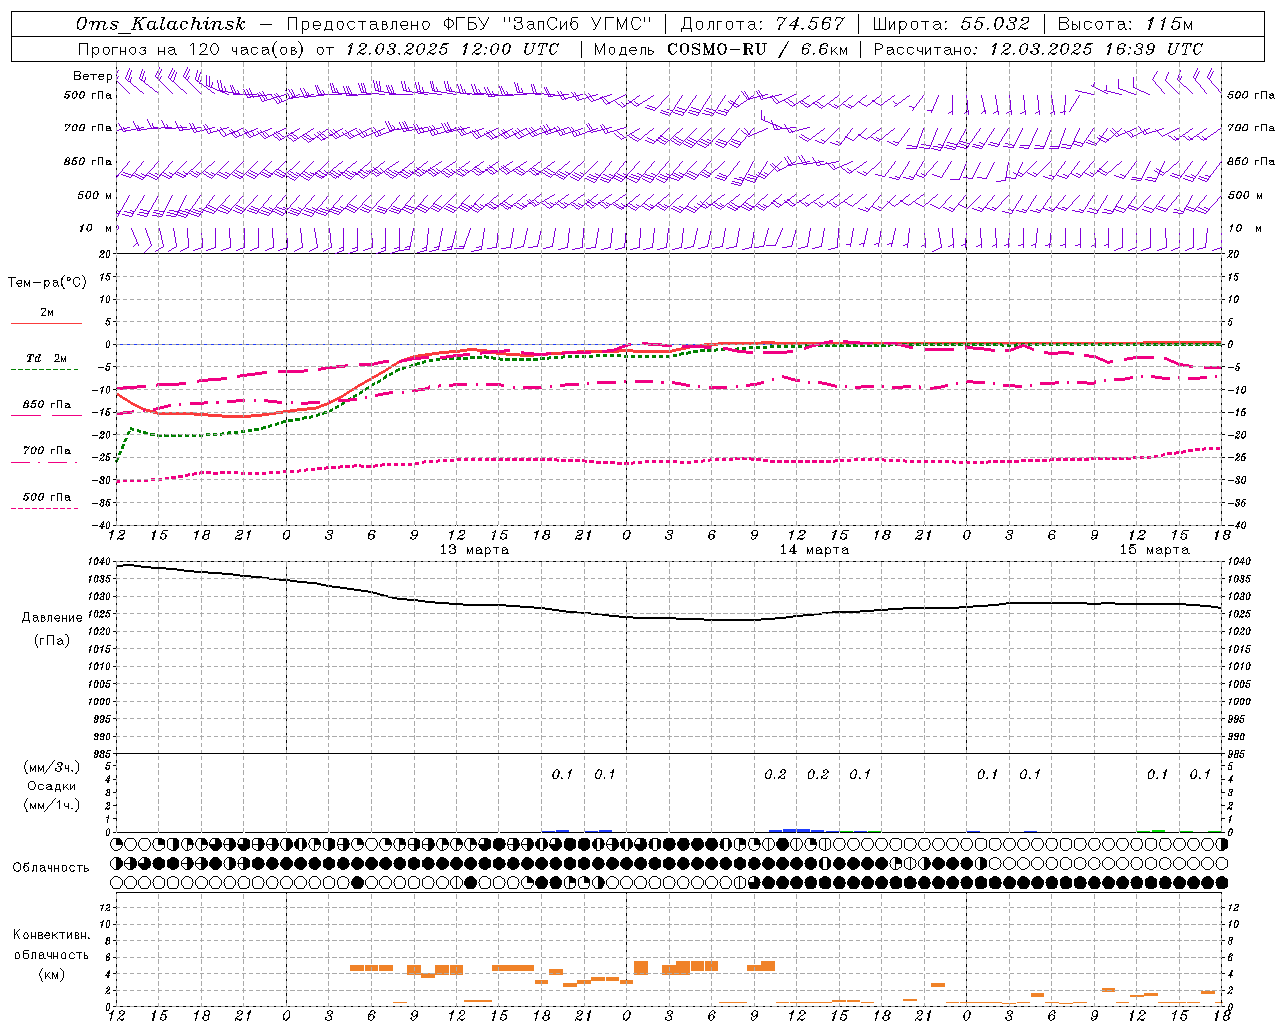1280x1024 pixels.
Task: Click the 'Td 2м' dew point legend entry
Action: 47,358
